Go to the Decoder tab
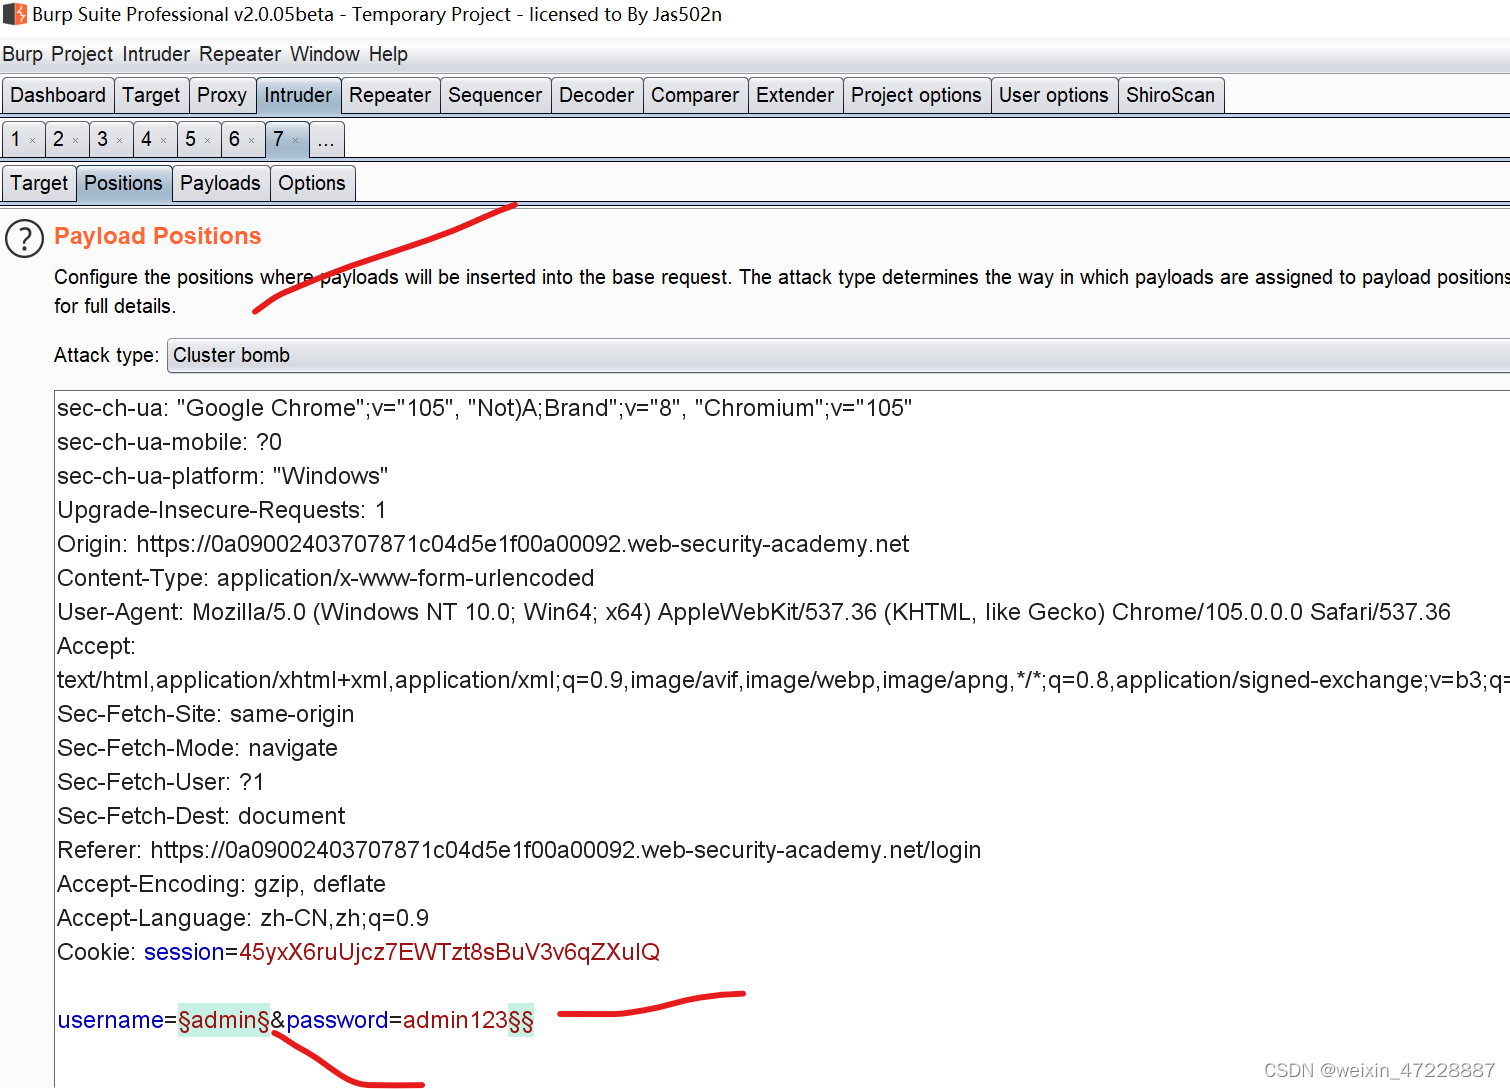Image resolution: width=1510 pixels, height=1089 pixels. (x=597, y=95)
